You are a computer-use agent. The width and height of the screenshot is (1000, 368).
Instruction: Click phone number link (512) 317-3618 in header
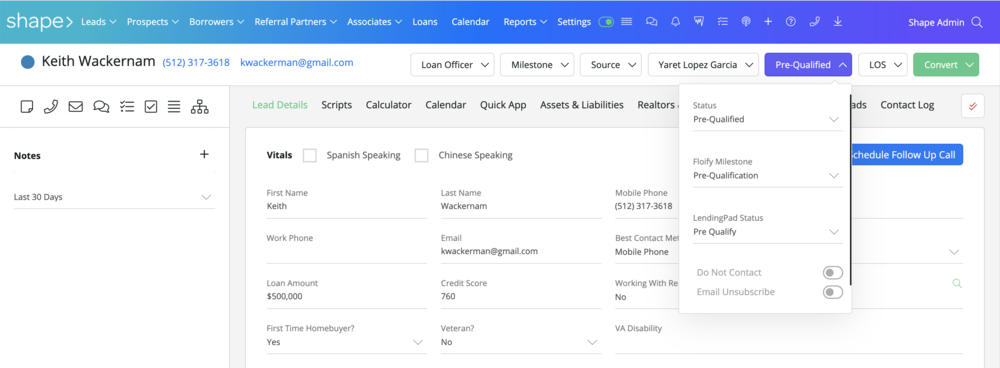(196, 63)
